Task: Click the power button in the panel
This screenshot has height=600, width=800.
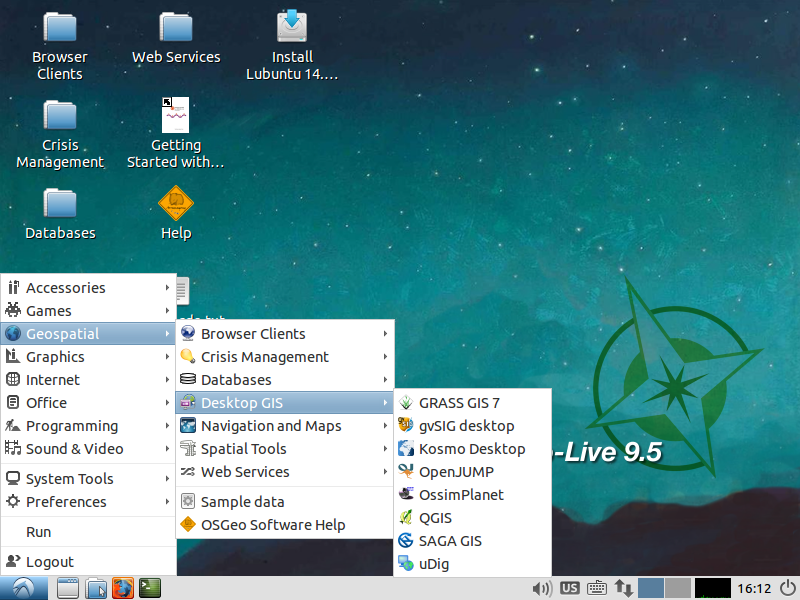Action: click(x=788, y=588)
